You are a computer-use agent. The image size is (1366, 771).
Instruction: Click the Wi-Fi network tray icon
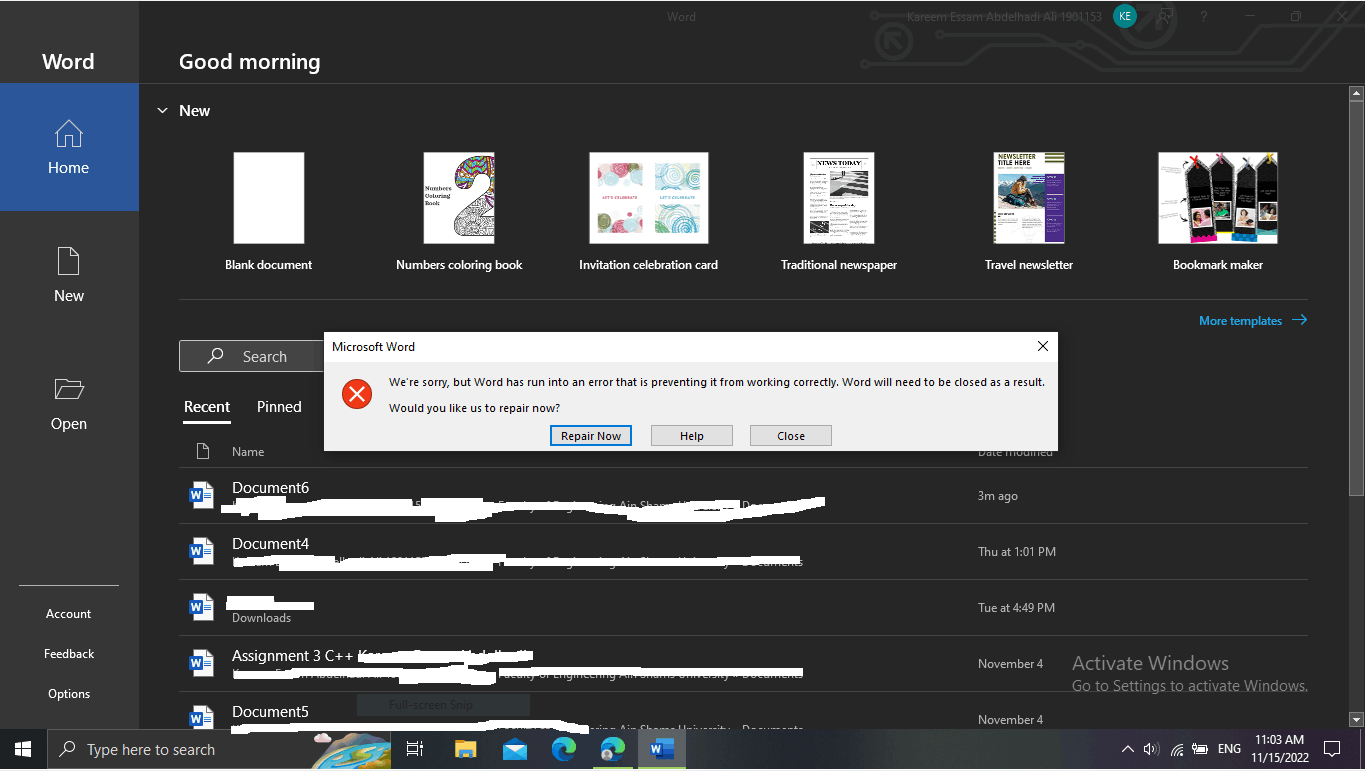(1177, 749)
